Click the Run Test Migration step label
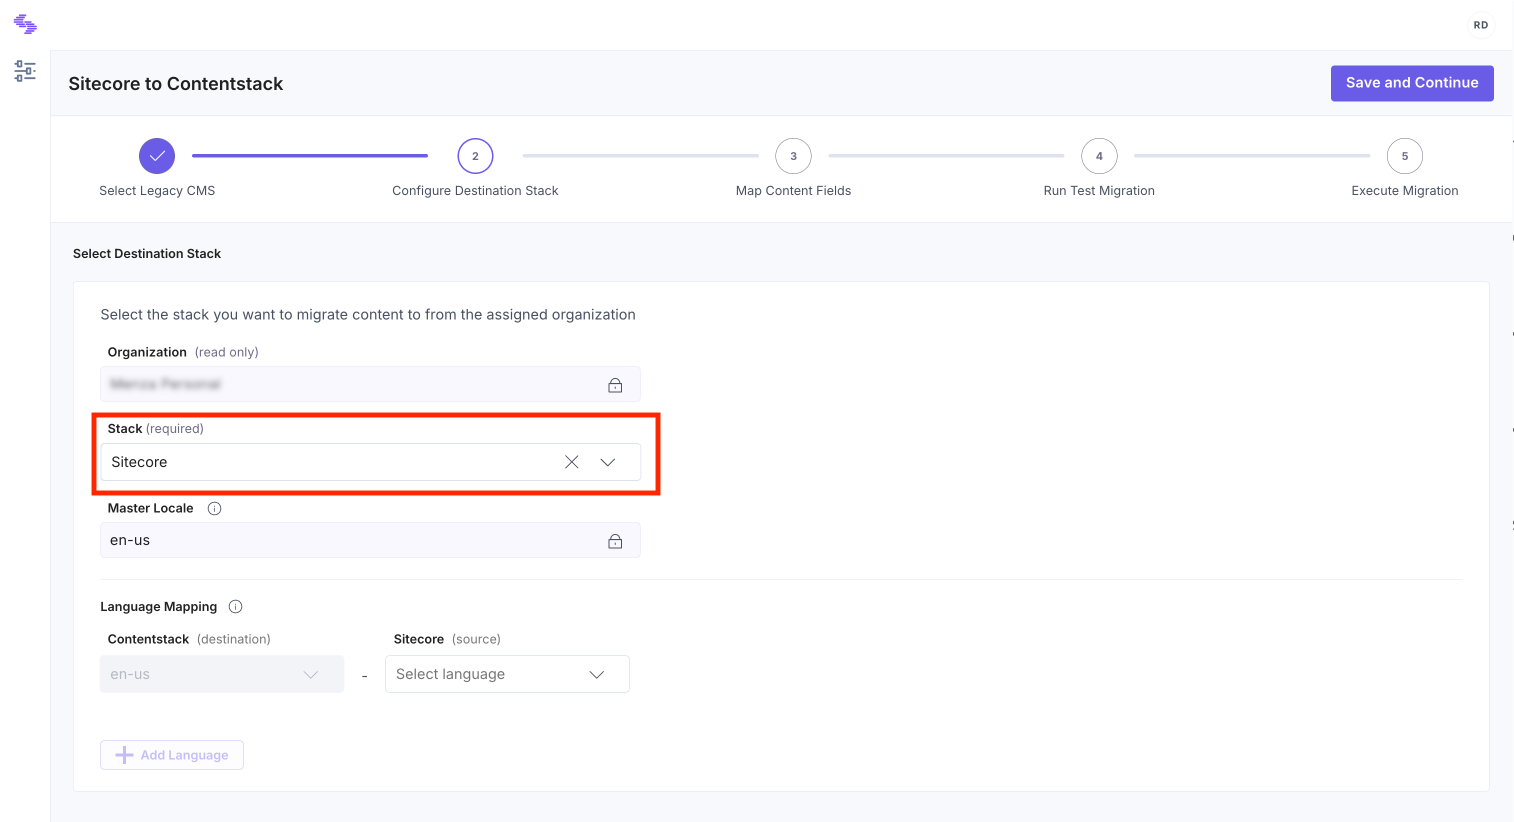The height and width of the screenshot is (822, 1514). (1099, 191)
